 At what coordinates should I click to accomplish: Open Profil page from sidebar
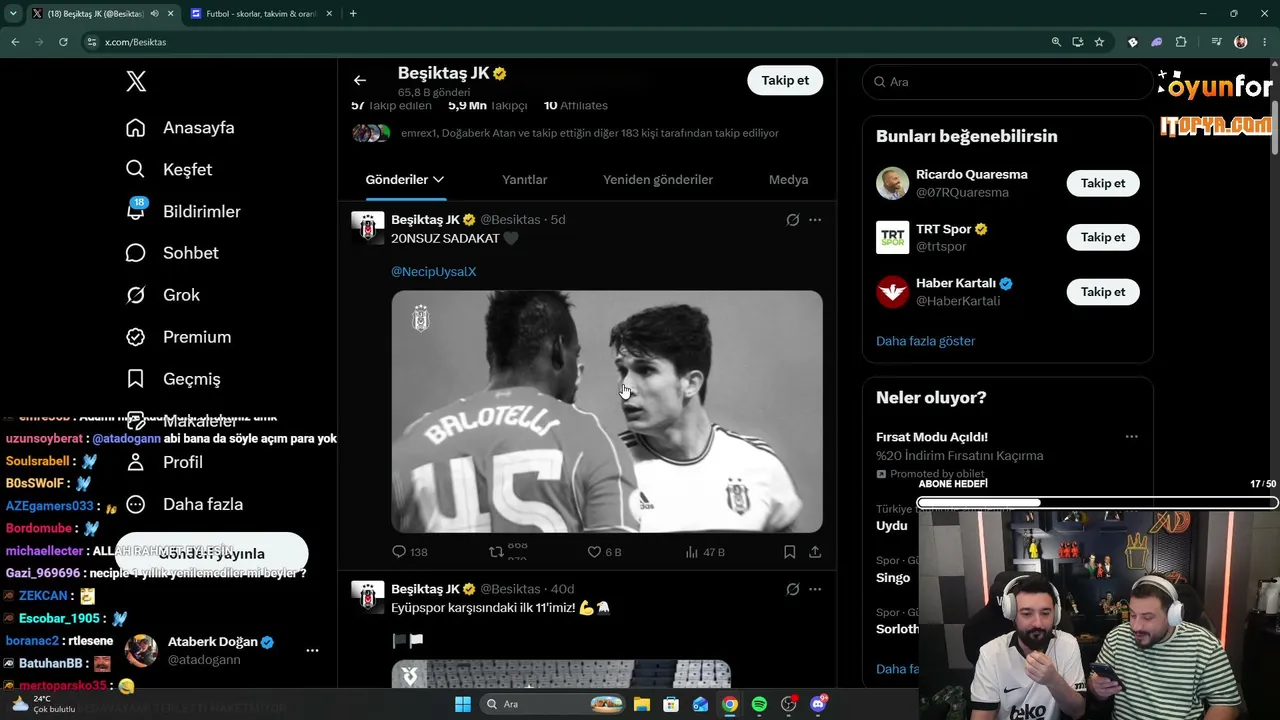[x=164, y=462]
